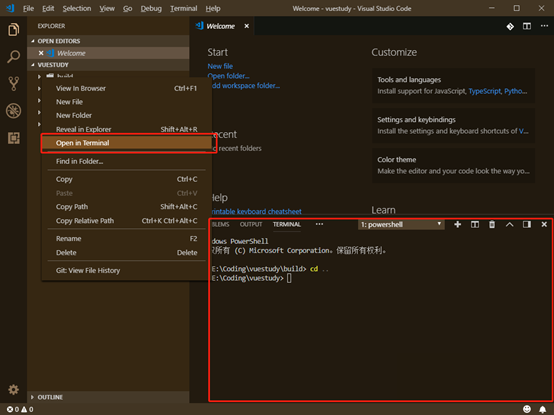554x415 pixels.
Task: Open notifications bell in status bar
Action: pos(543,409)
